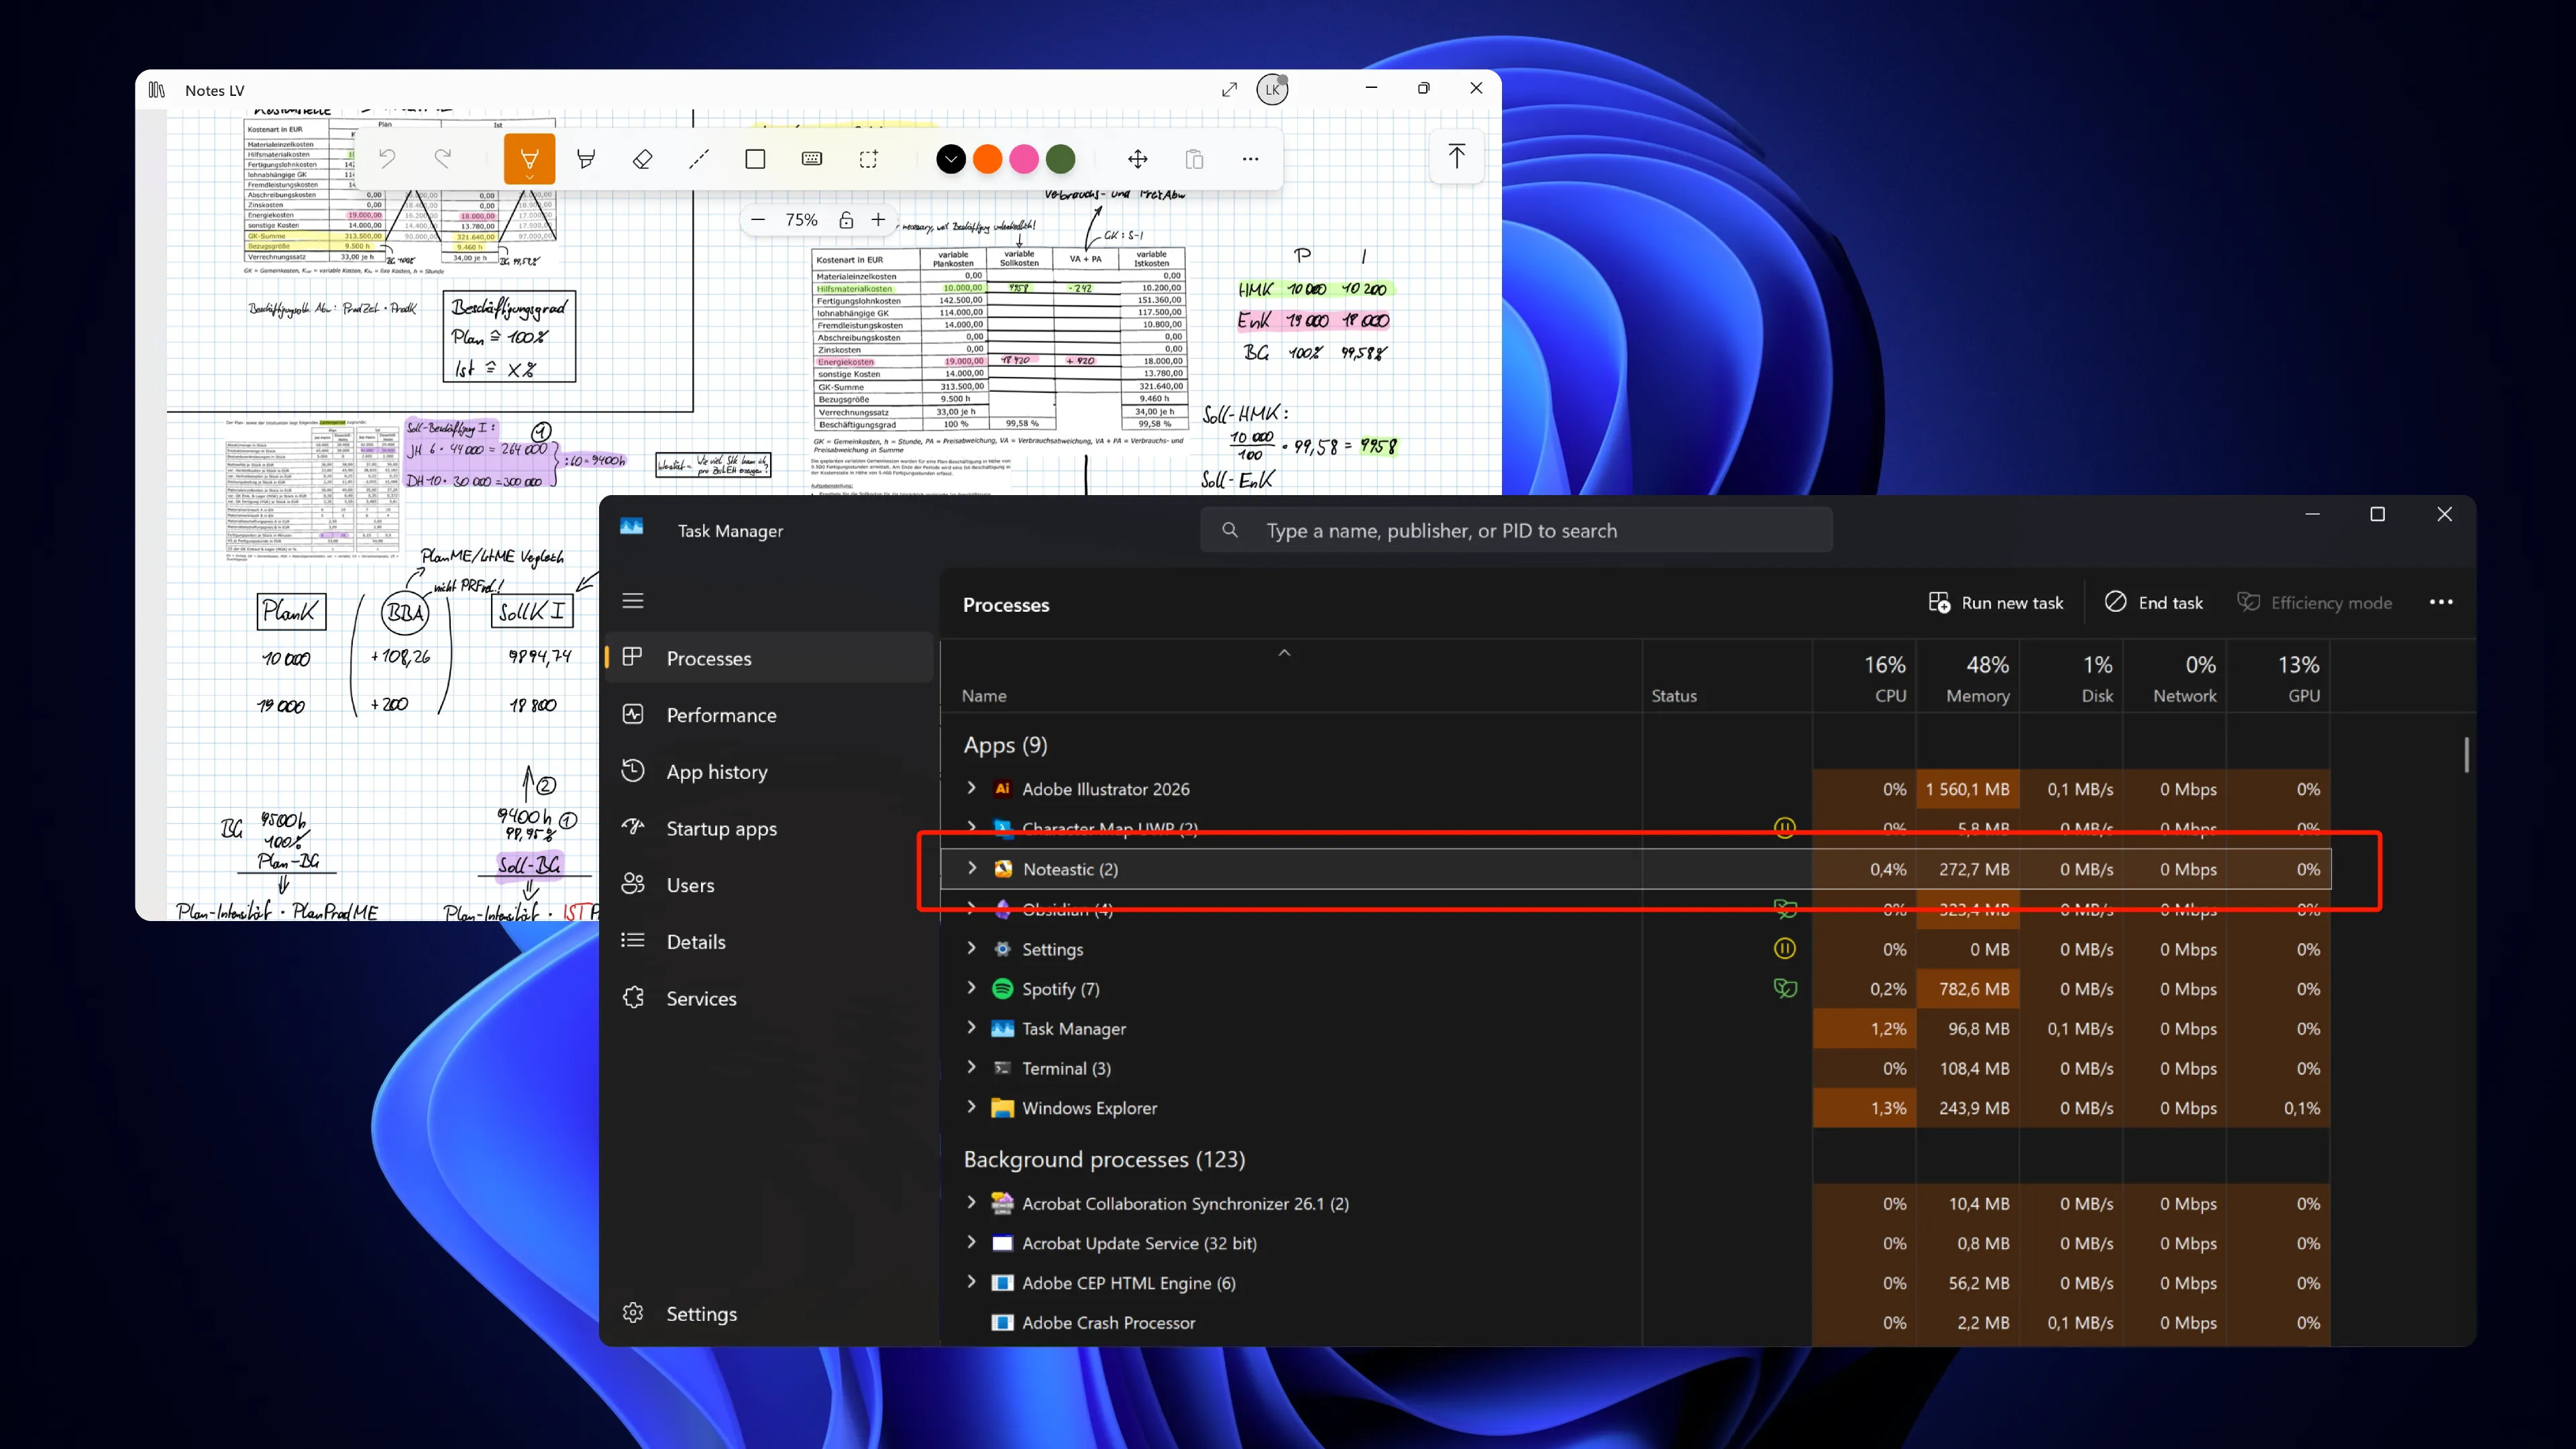Focus the process search field

[x=1516, y=530]
